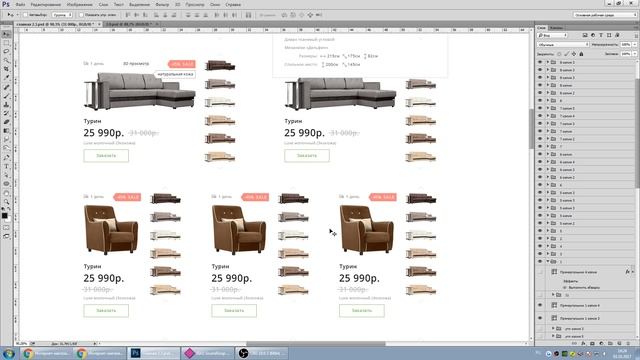Switch to the Каналы panel tab

pyautogui.click(x=556, y=28)
